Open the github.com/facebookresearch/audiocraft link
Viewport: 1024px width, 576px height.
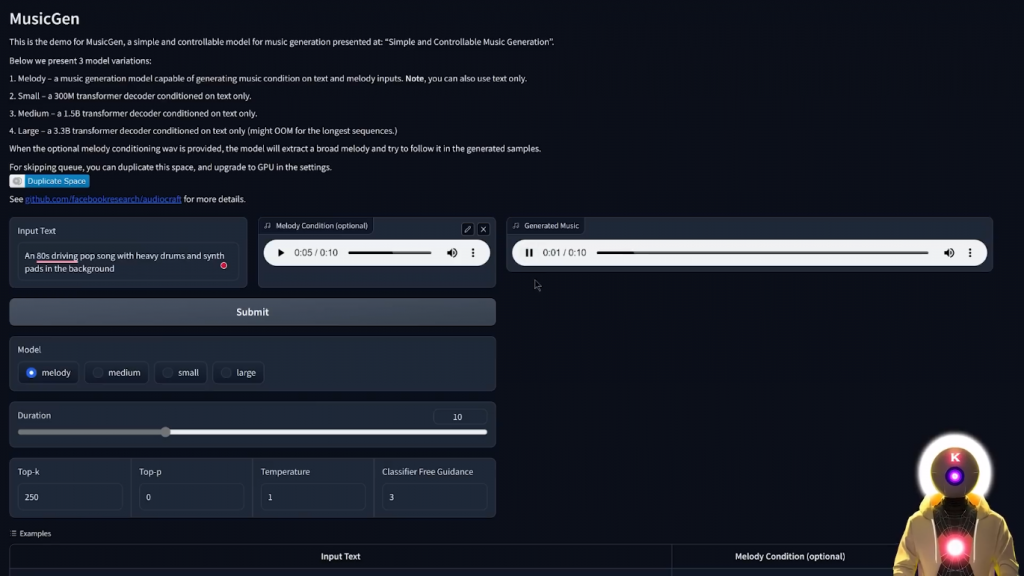(x=103, y=199)
